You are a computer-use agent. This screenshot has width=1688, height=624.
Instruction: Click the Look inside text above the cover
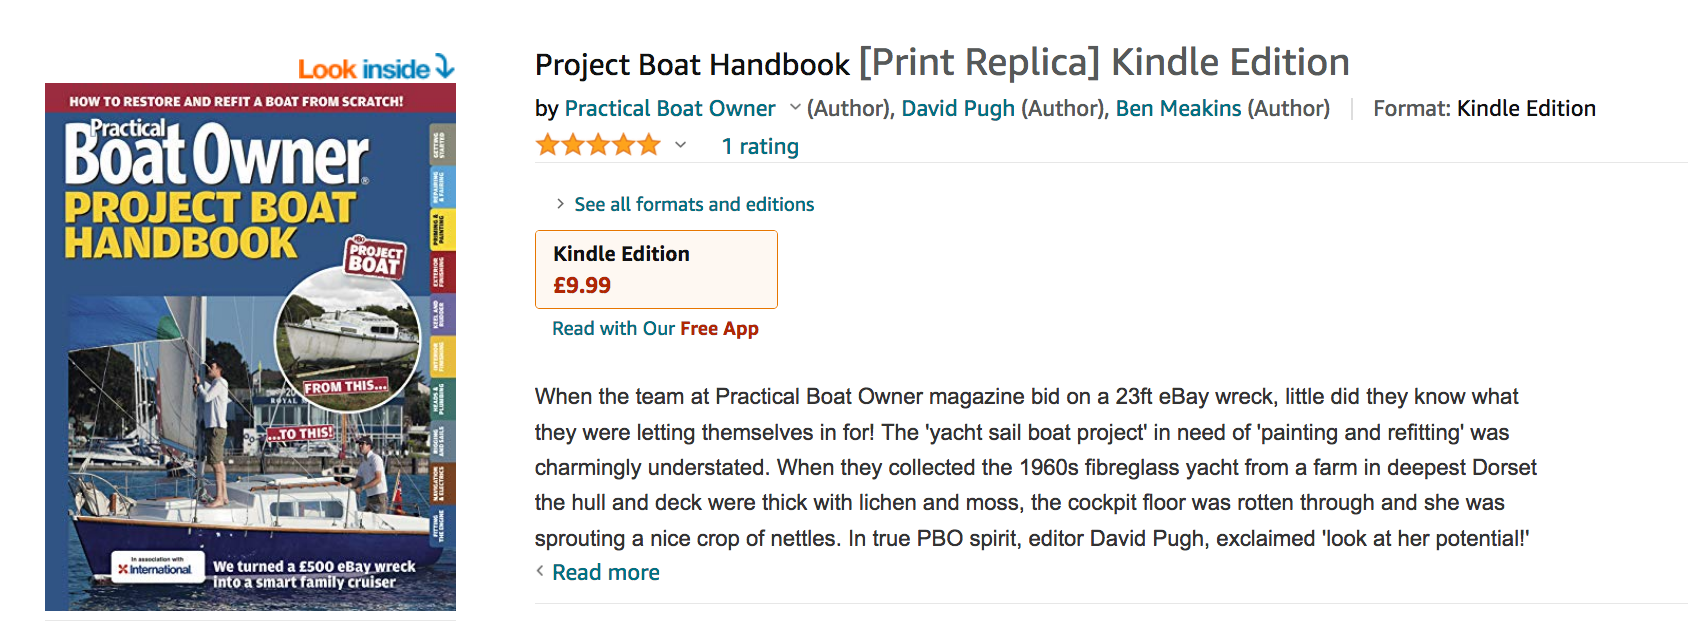tap(363, 69)
